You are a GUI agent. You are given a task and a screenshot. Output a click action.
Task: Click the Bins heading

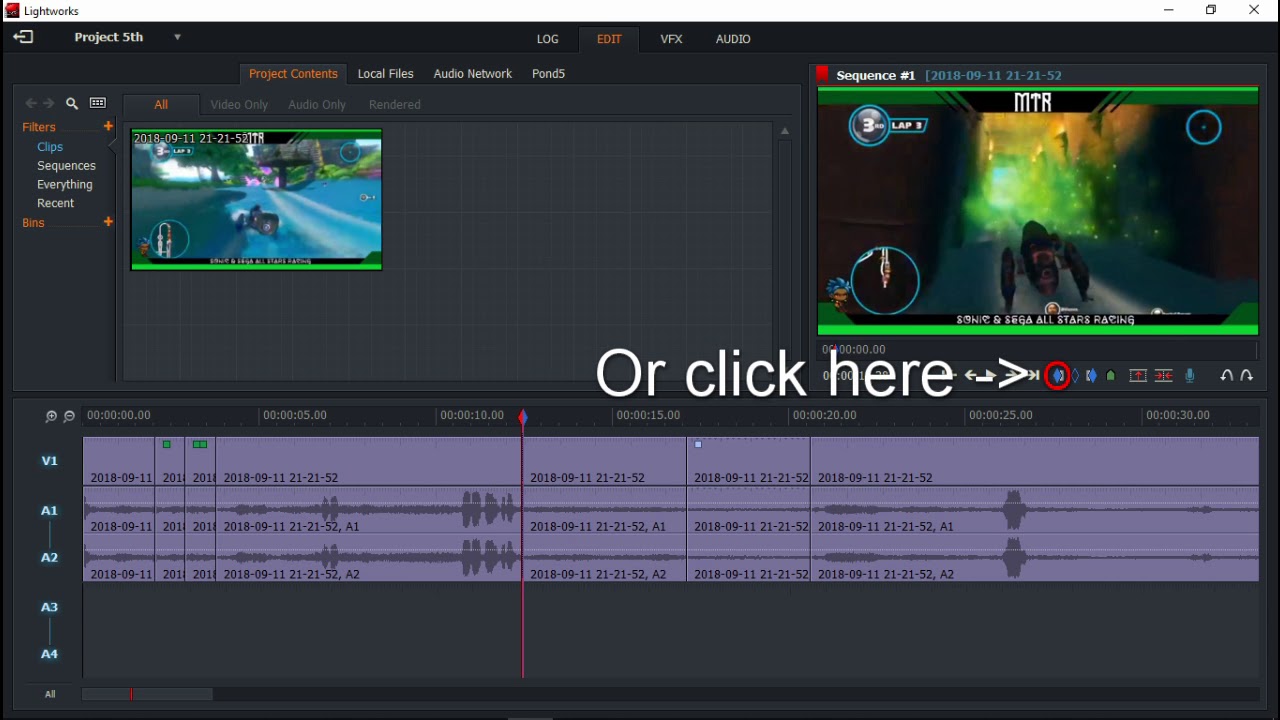pyautogui.click(x=34, y=223)
